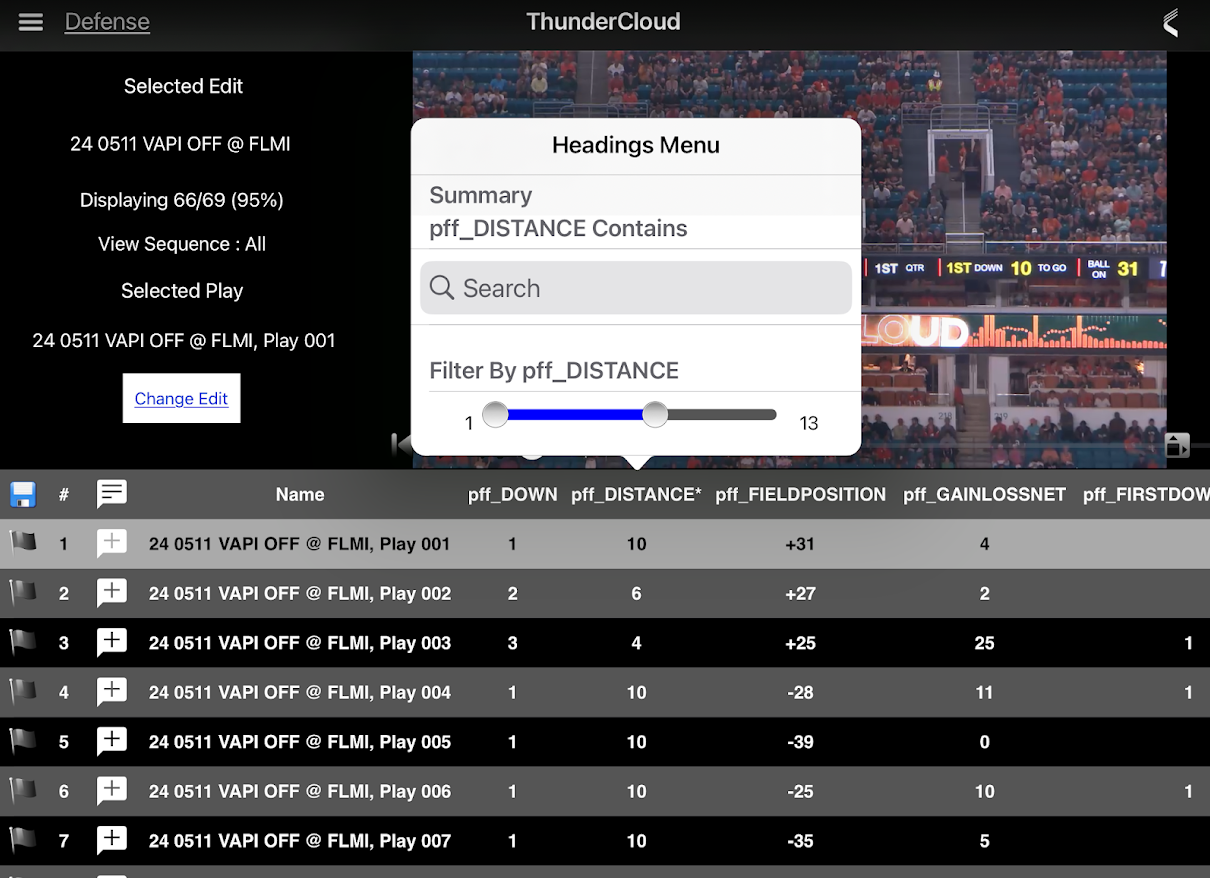The height and width of the screenshot is (878, 1210).
Task: Open the pff_DISTANCE Contains option
Action: click(x=559, y=228)
